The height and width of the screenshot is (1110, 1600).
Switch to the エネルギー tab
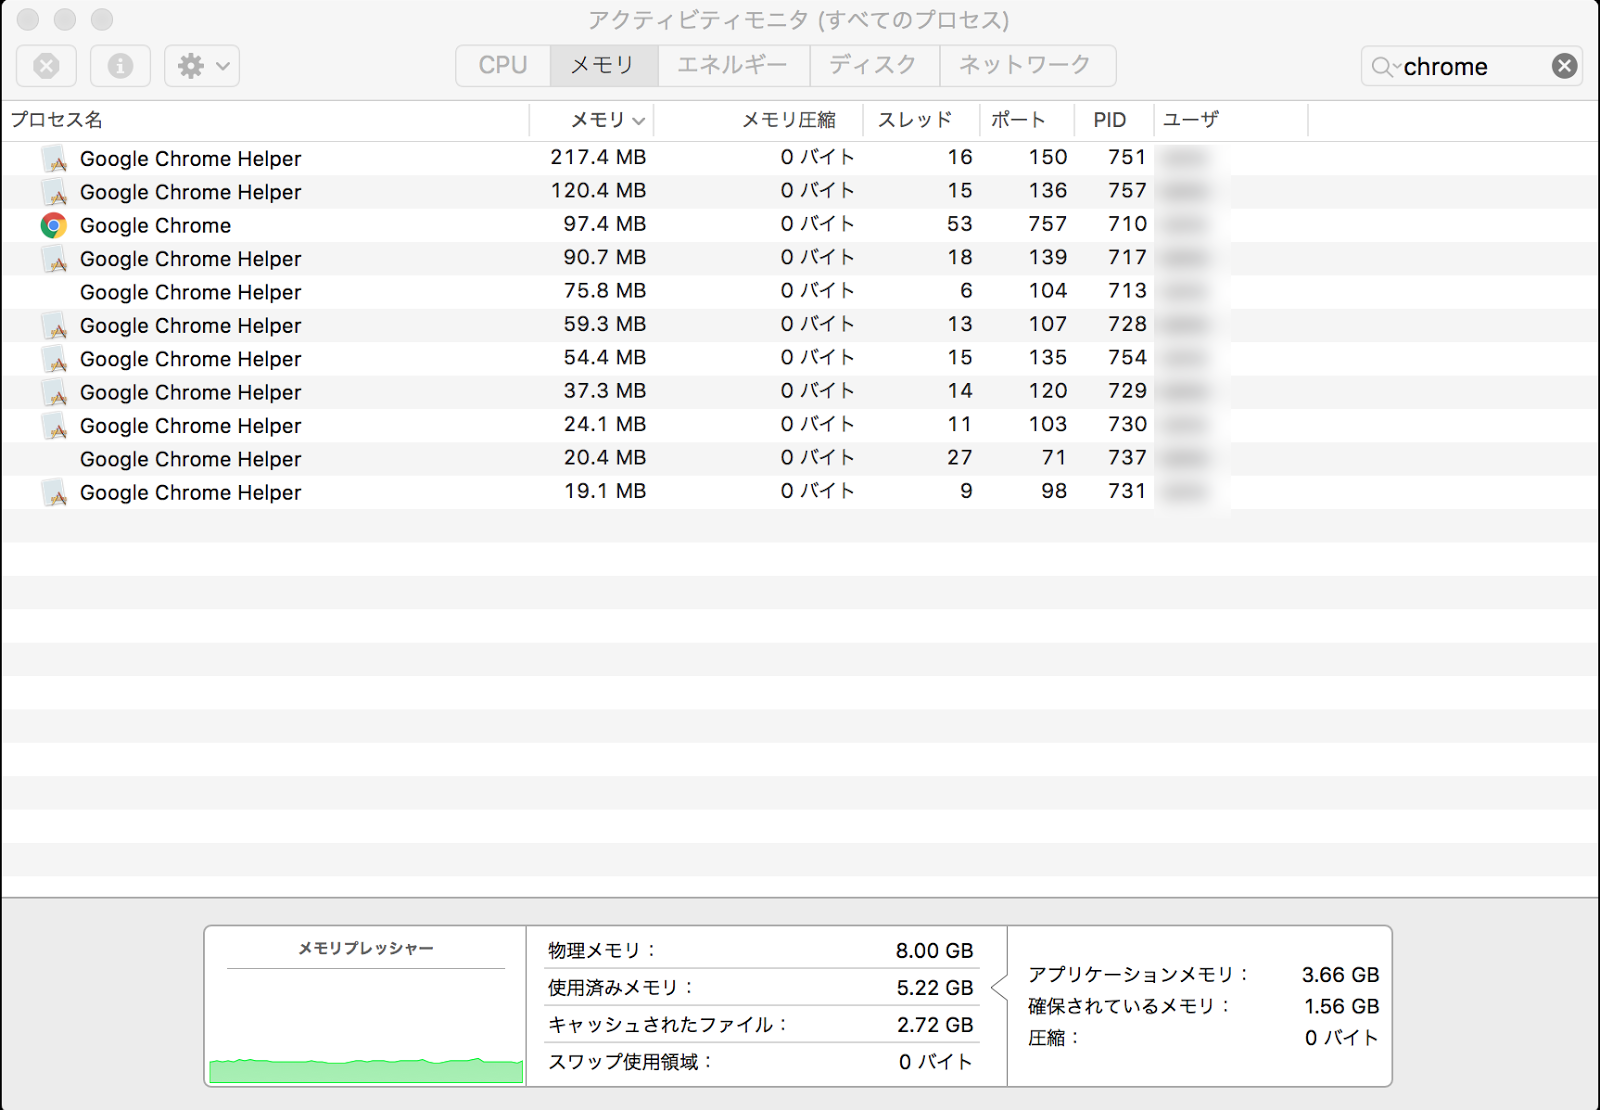click(x=733, y=65)
